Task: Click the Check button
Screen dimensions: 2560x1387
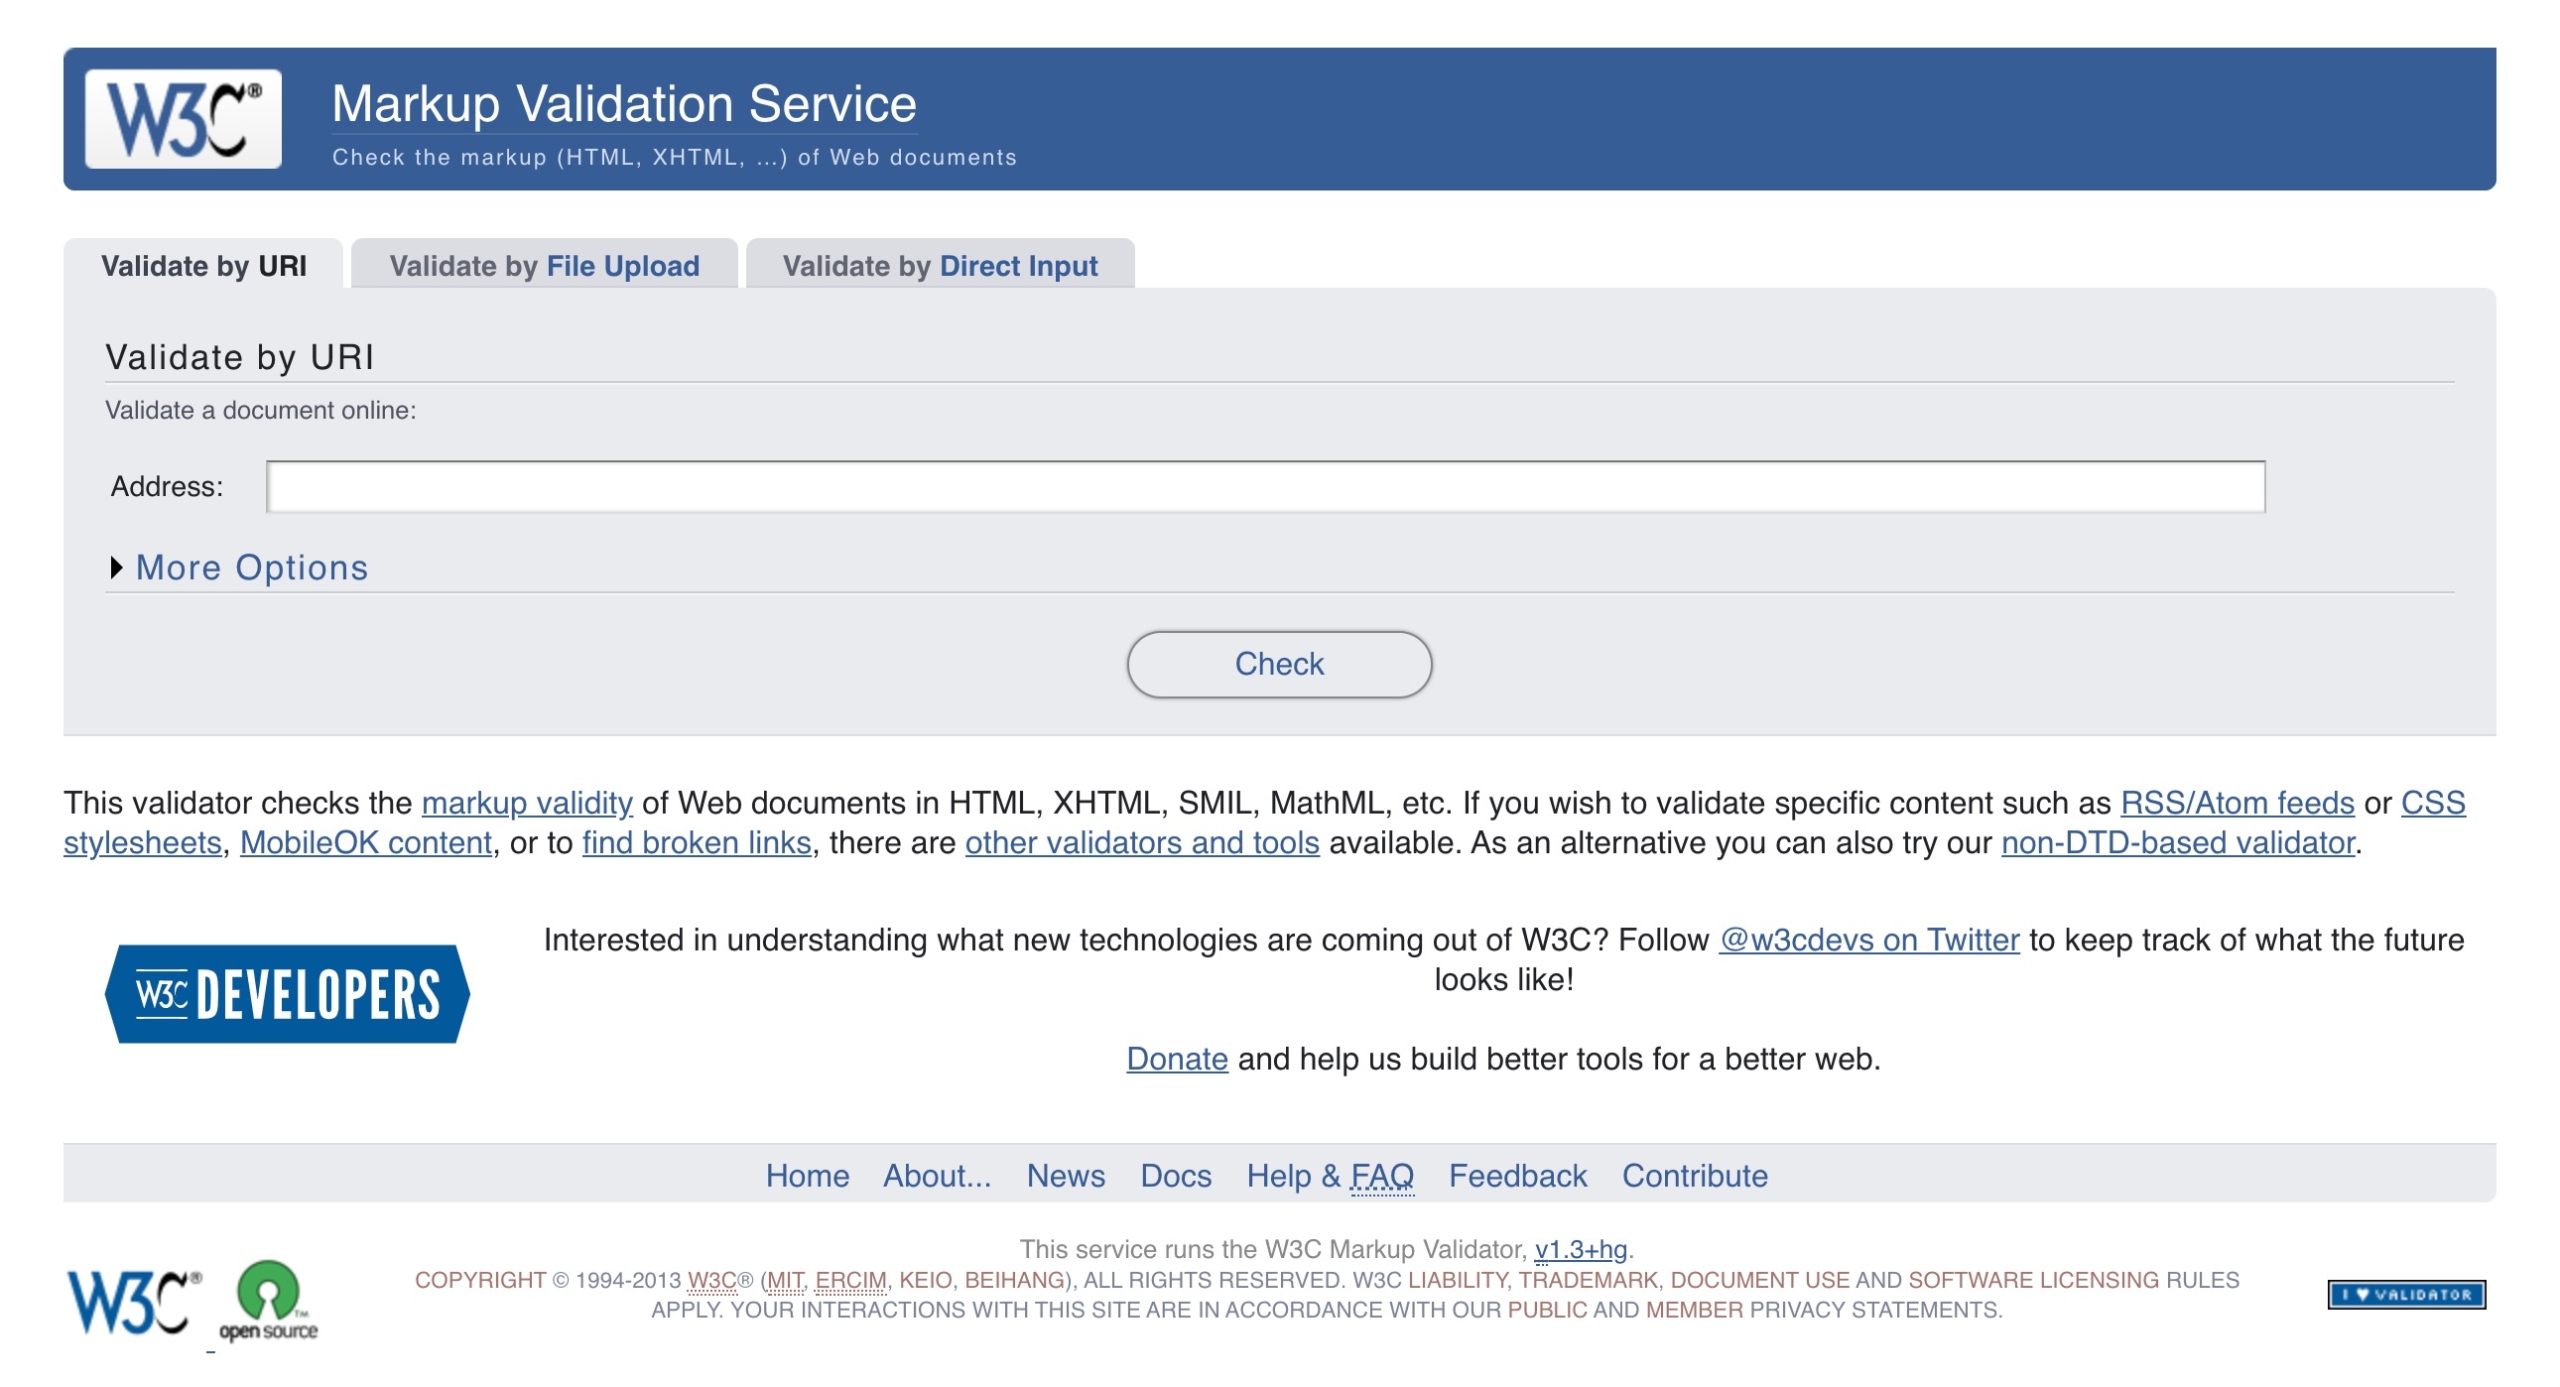Action: pyautogui.click(x=1279, y=664)
